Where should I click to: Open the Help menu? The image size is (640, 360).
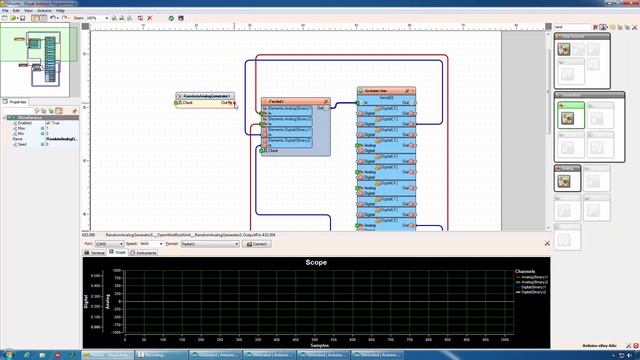click(60, 11)
